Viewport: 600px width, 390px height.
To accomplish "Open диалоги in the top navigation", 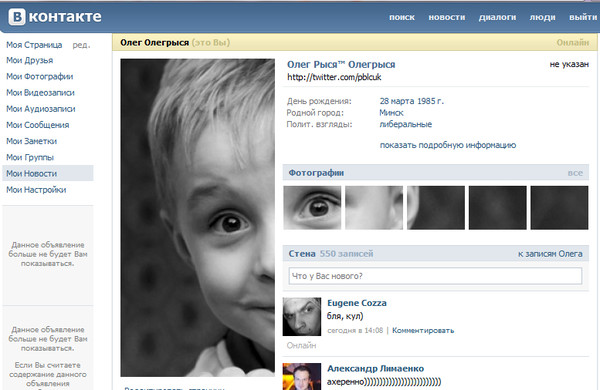I will click(x=497, y=17).
